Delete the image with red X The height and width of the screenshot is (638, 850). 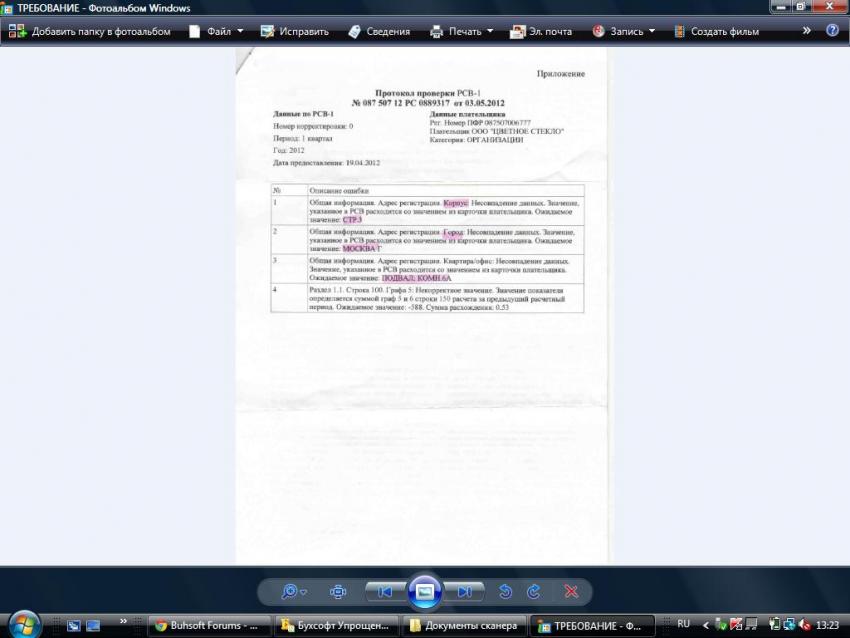coord(572,591)
